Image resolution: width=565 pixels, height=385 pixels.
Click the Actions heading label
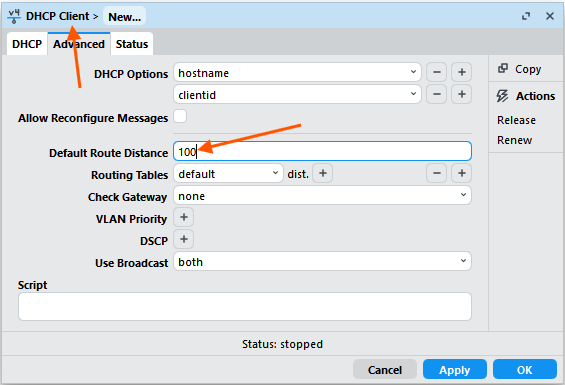pos(535,96)
